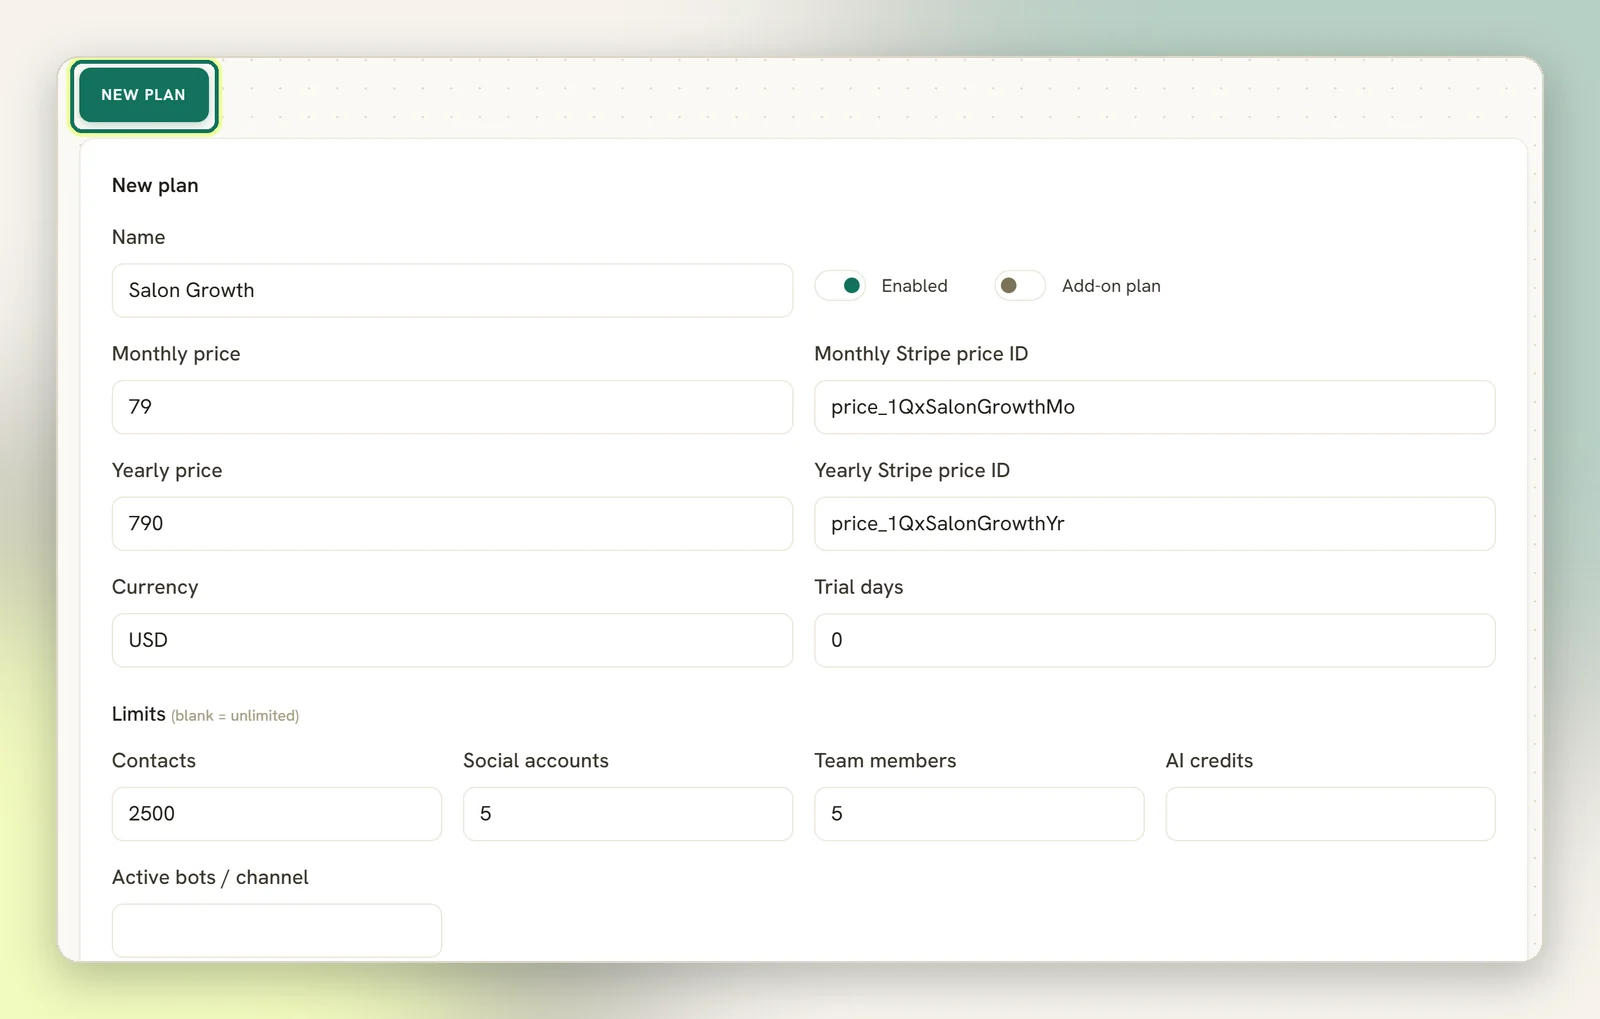This screenshot has width=1600, height=1019.
Task: Edit the Name field containing Salon Growth
Action: (452, 291)
